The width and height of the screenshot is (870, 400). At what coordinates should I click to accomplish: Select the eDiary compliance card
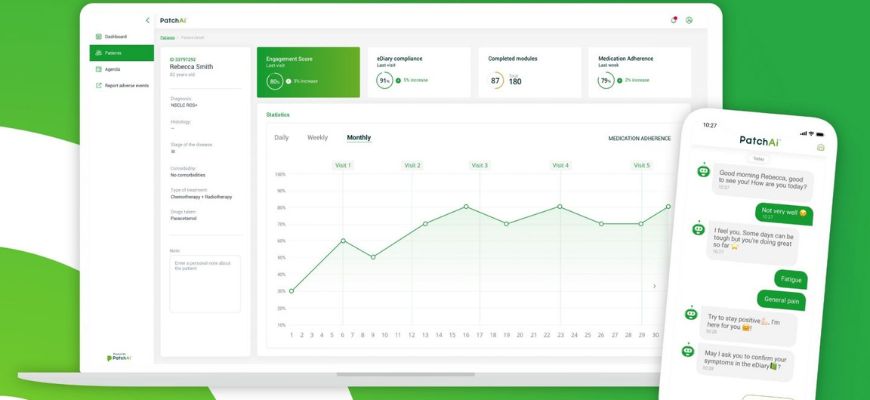coord(419,72)
